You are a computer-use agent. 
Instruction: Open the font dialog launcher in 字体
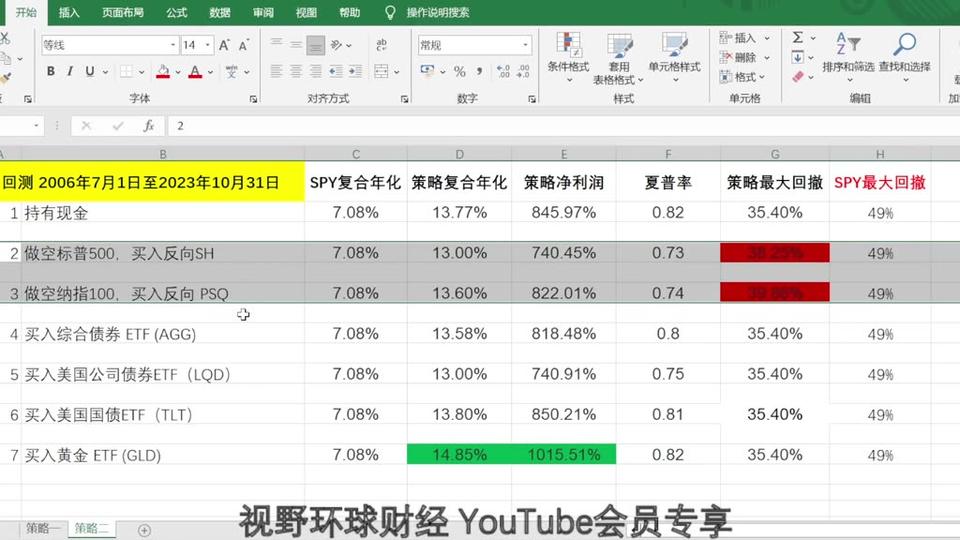(253, 99)
